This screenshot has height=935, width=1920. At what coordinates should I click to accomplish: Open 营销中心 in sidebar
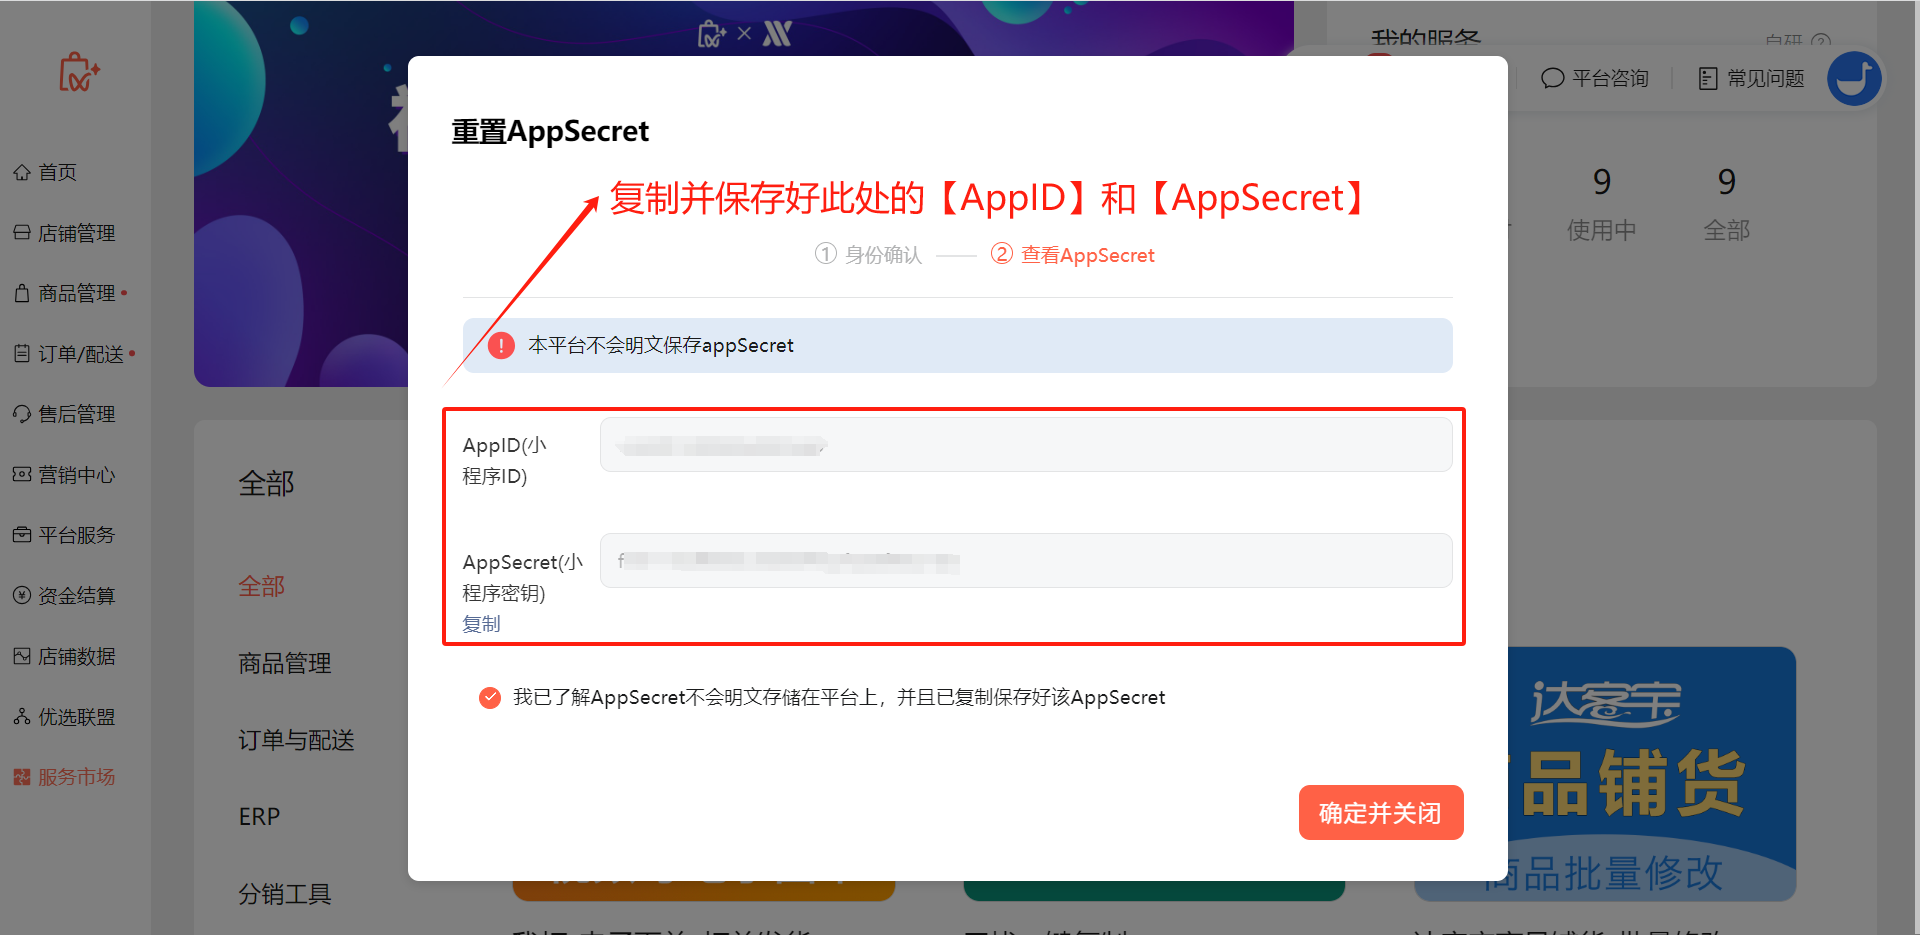point(65,475)
